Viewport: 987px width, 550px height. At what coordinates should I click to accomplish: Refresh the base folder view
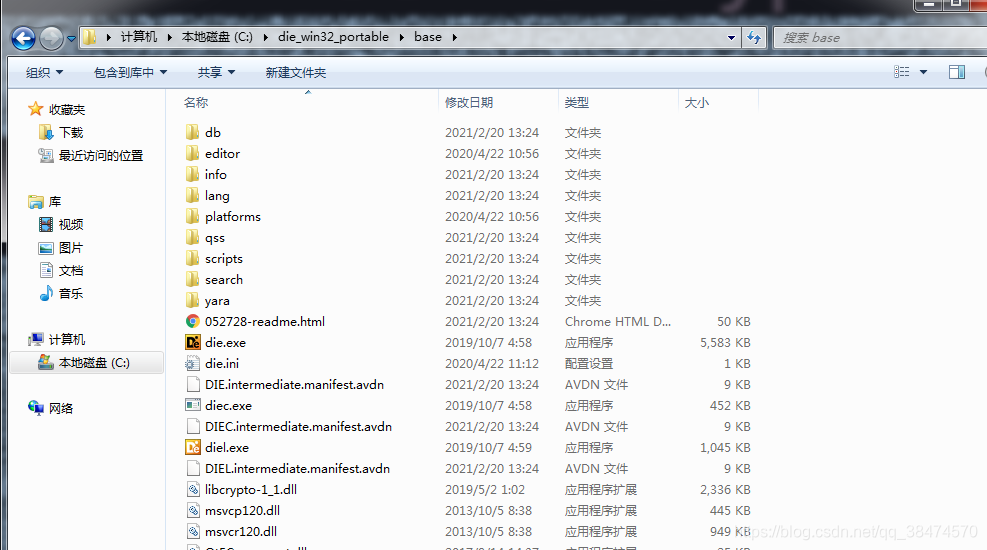point(753,38)
